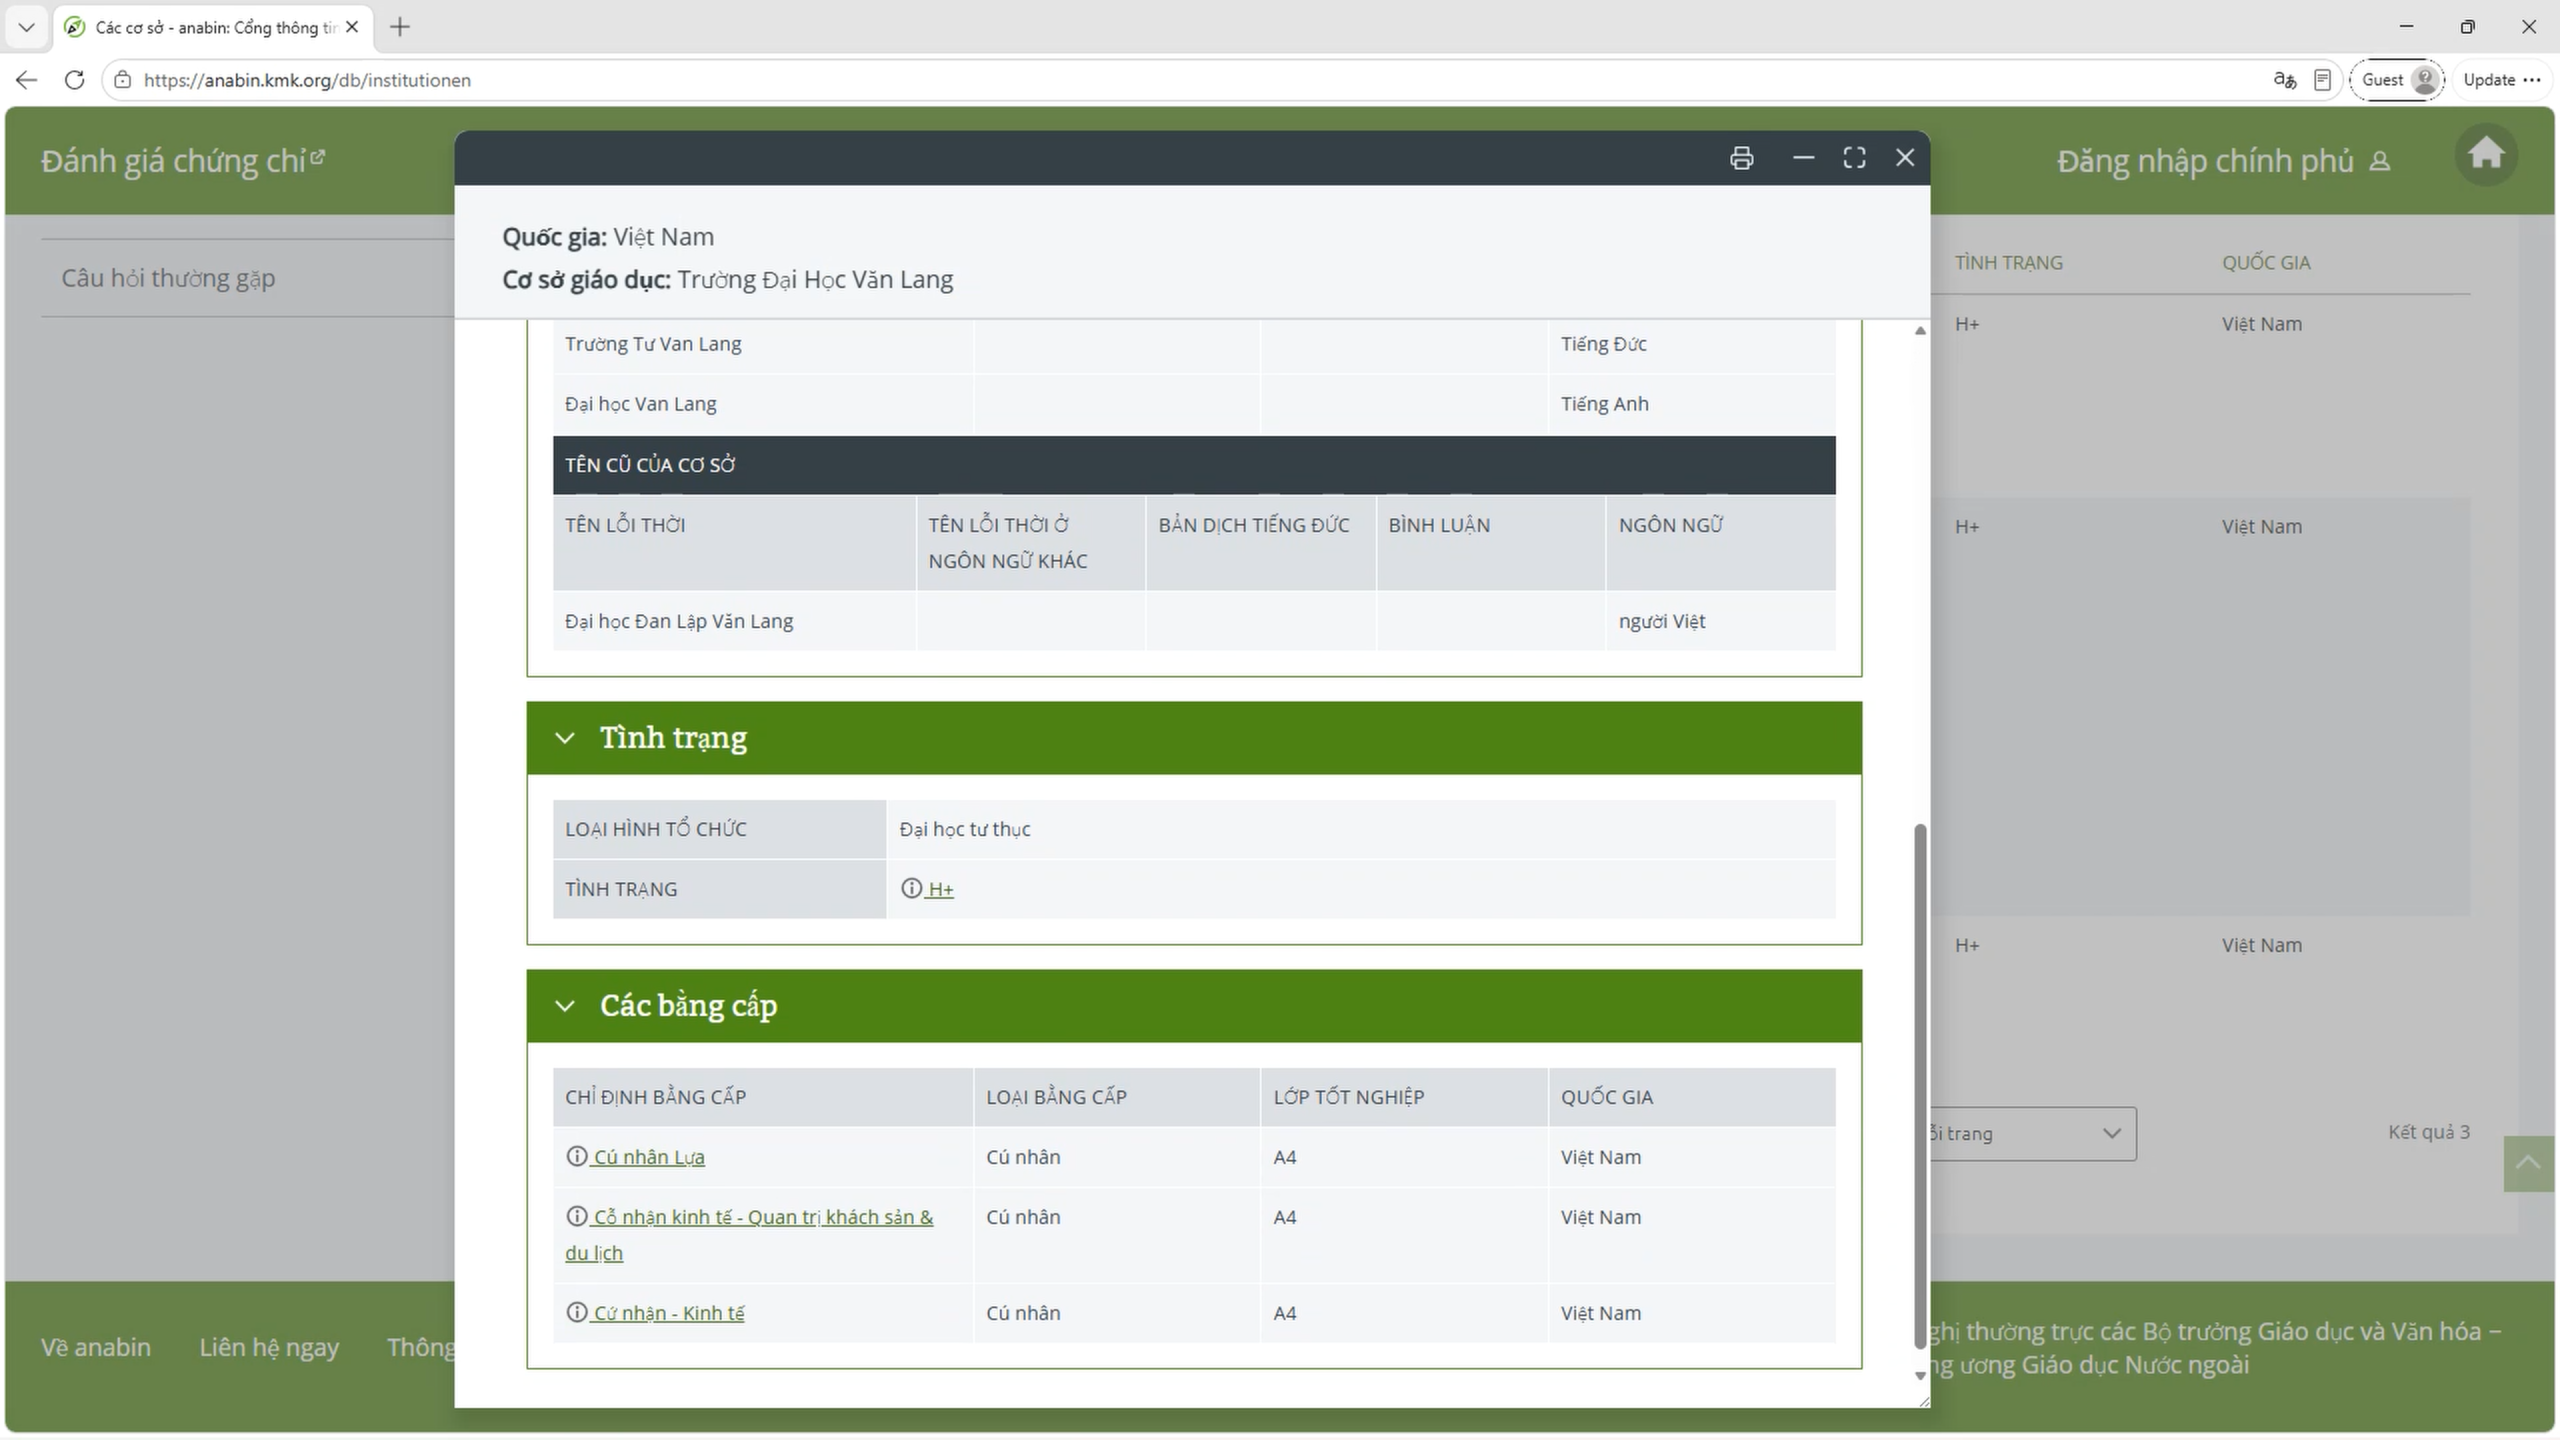The width and height of the screenshot is (2560, 1440).
Task: Click the browser translate page icon
Action: pos(2285,80)
